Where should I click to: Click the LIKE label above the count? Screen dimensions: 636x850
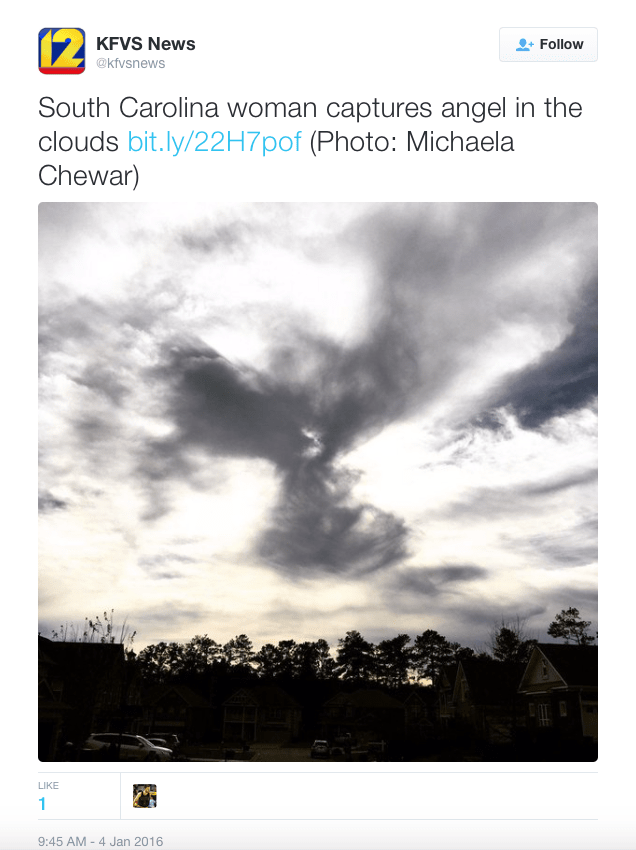click(49, 786)
